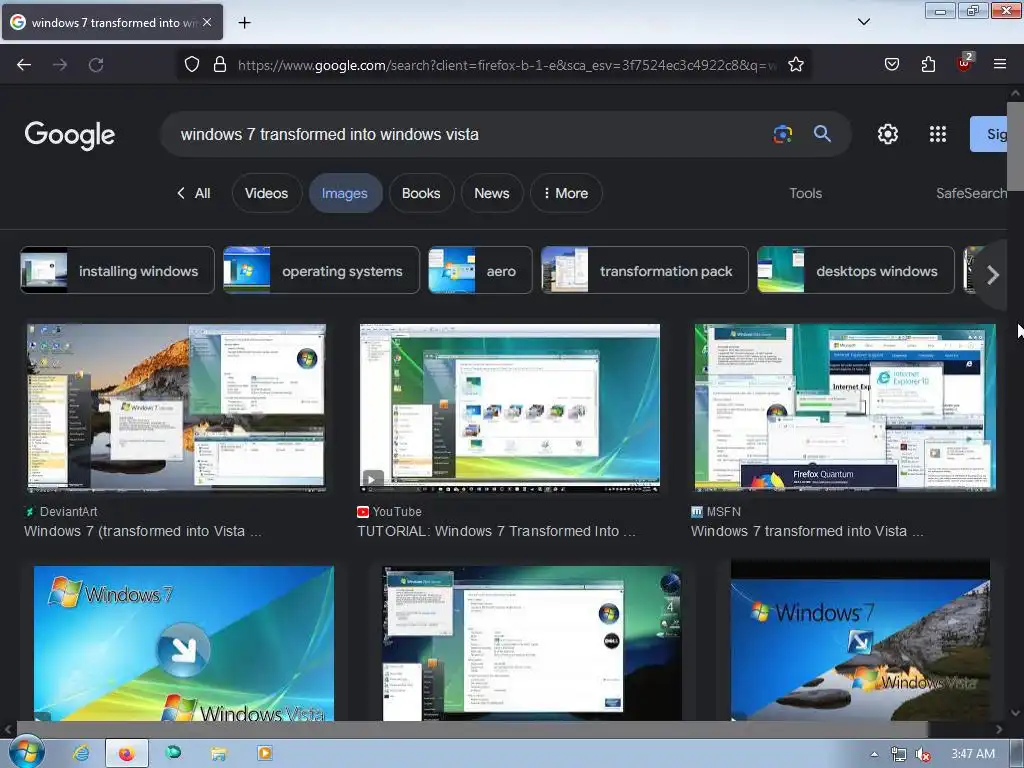
Task: Go back to previous page
Action: pos(24,65)
